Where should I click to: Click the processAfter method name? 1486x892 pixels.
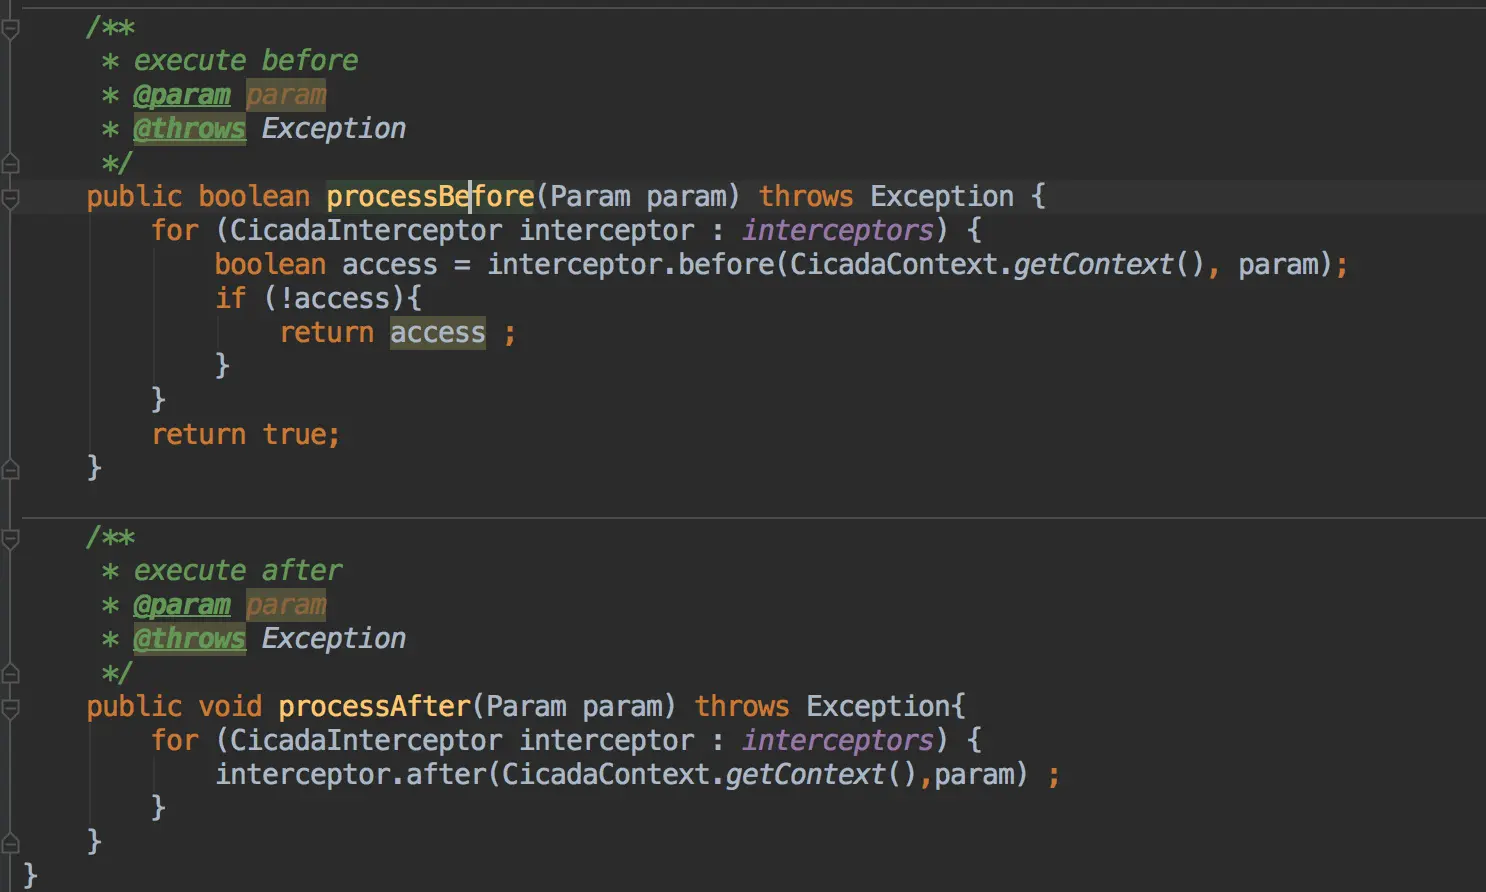(x=374, y=706)
